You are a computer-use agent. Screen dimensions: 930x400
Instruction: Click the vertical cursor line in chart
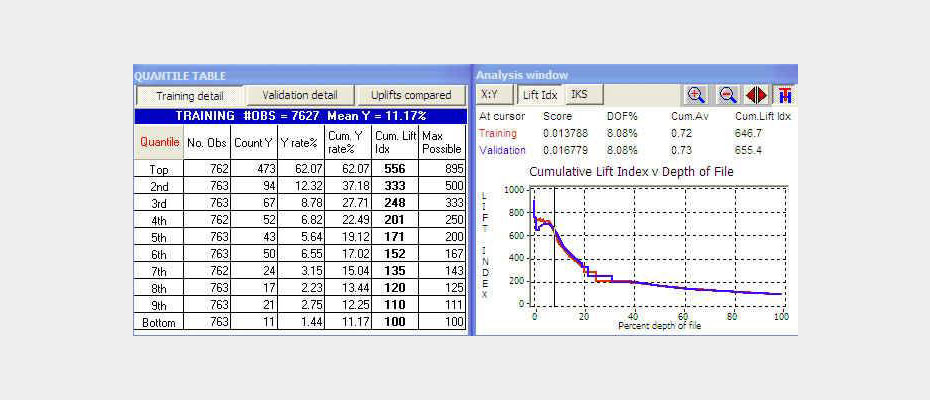point(555,245)
